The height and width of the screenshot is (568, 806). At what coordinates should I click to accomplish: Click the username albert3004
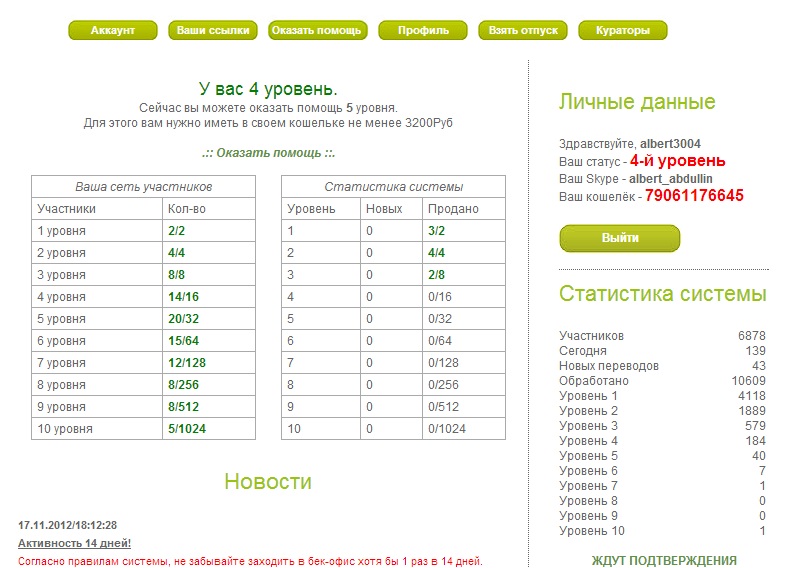coord(670,144)
